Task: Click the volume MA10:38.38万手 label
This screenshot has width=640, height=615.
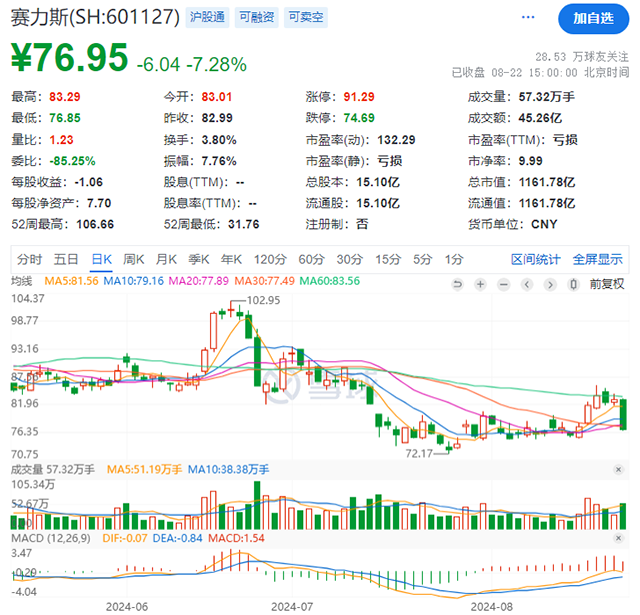Action: click(x=228, y=469)
